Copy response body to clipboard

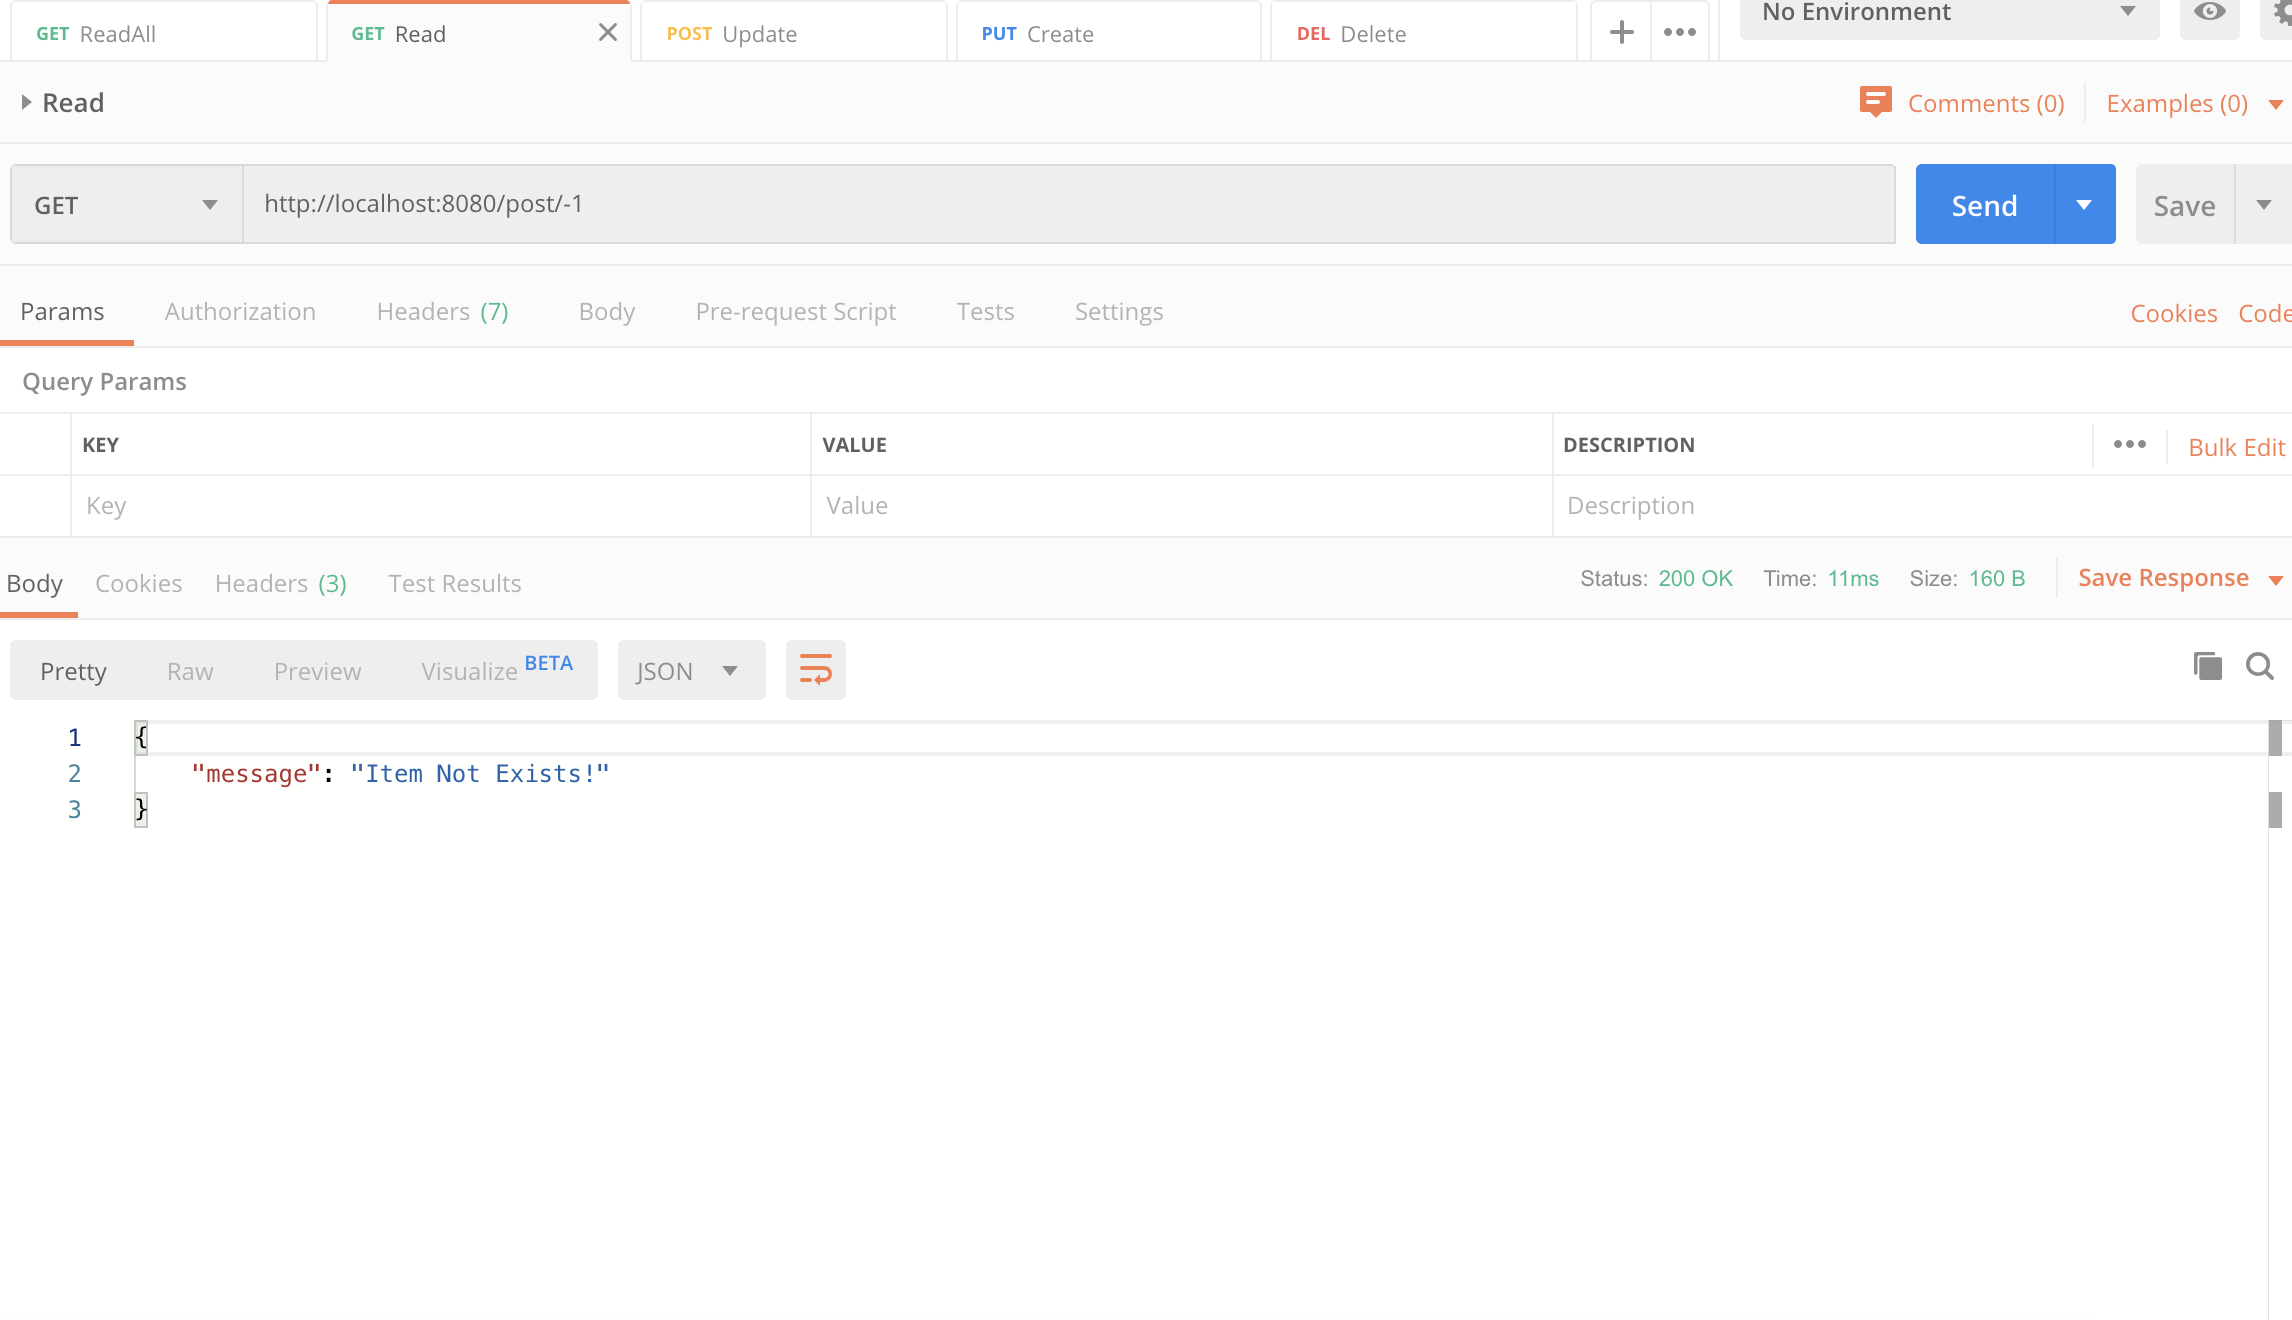click(2207, 667)
